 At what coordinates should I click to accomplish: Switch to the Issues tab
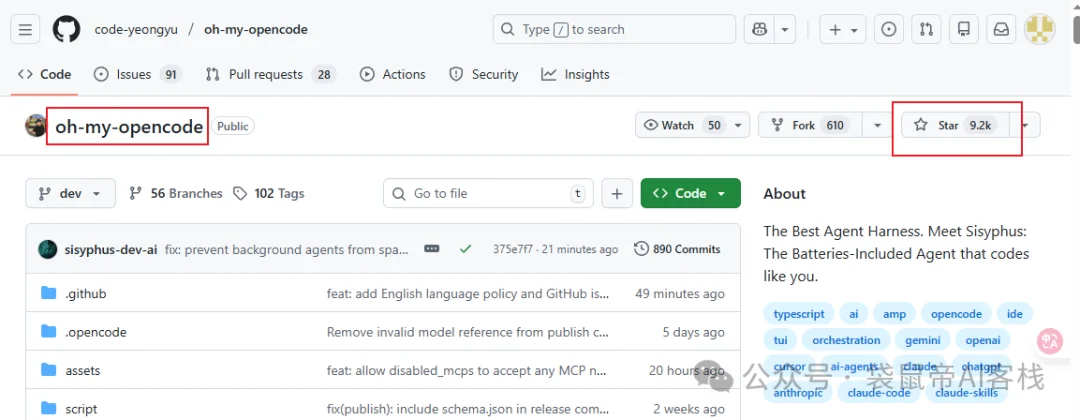pos(137,74)
